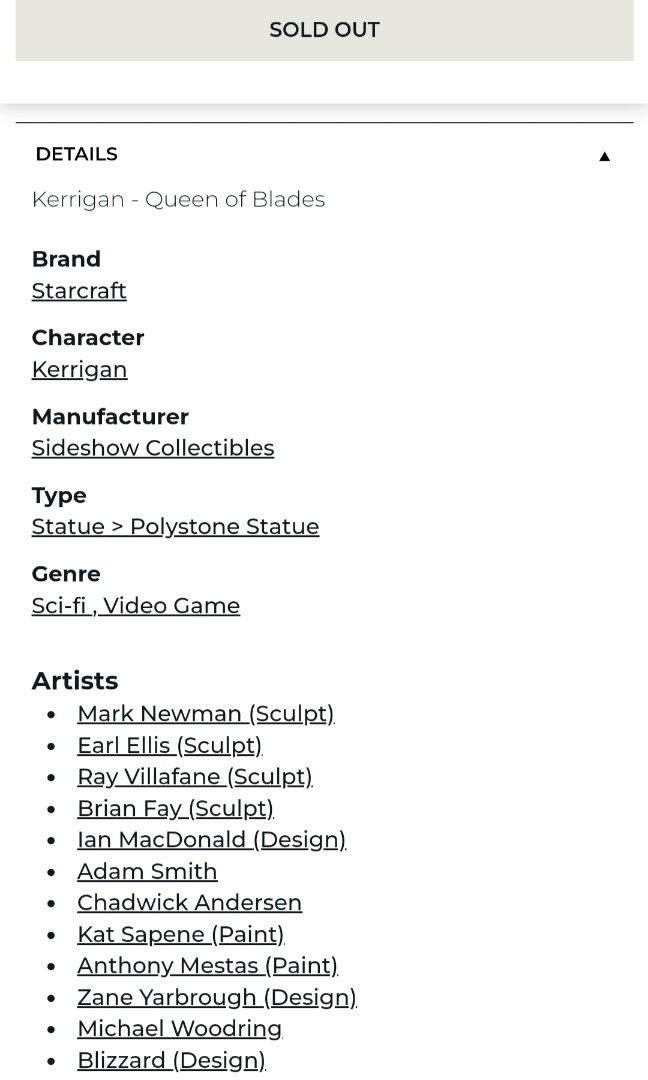Open Brian Fay's sculpt link
Image resolution: width=648 pixels, height=1080 pixels.
click(175, 808)
